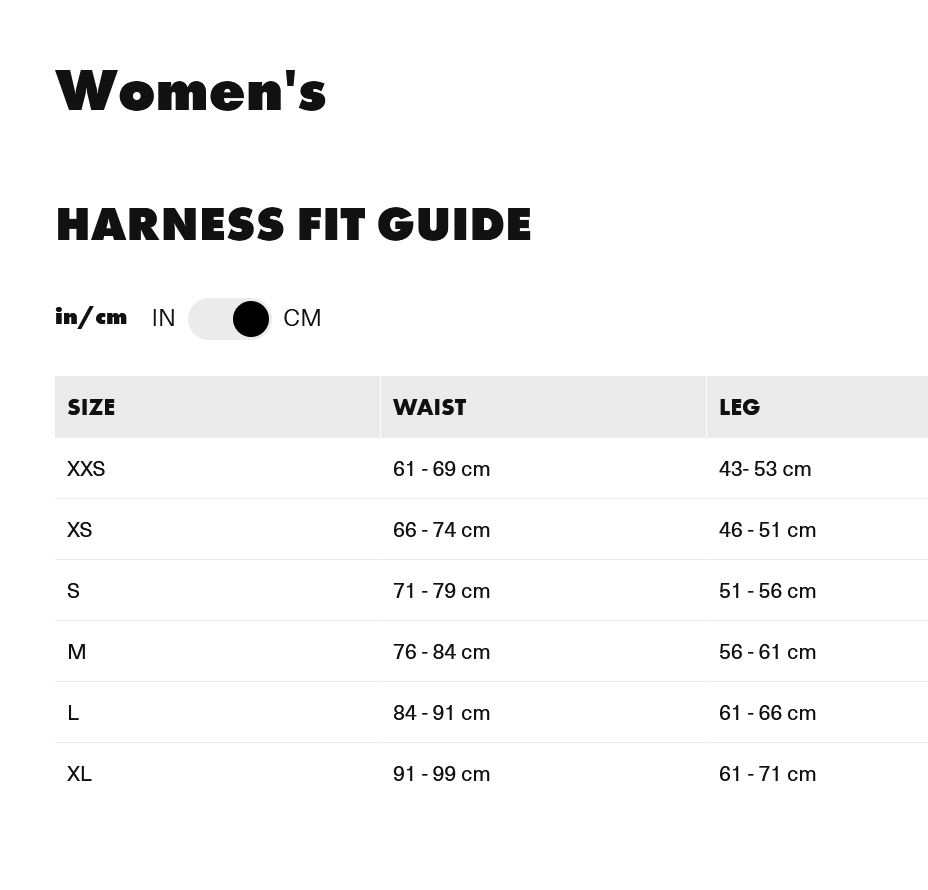The width and height of the screenshot is (928, 890).
Task: Select the M size label
Action: [x=76, y=651]
